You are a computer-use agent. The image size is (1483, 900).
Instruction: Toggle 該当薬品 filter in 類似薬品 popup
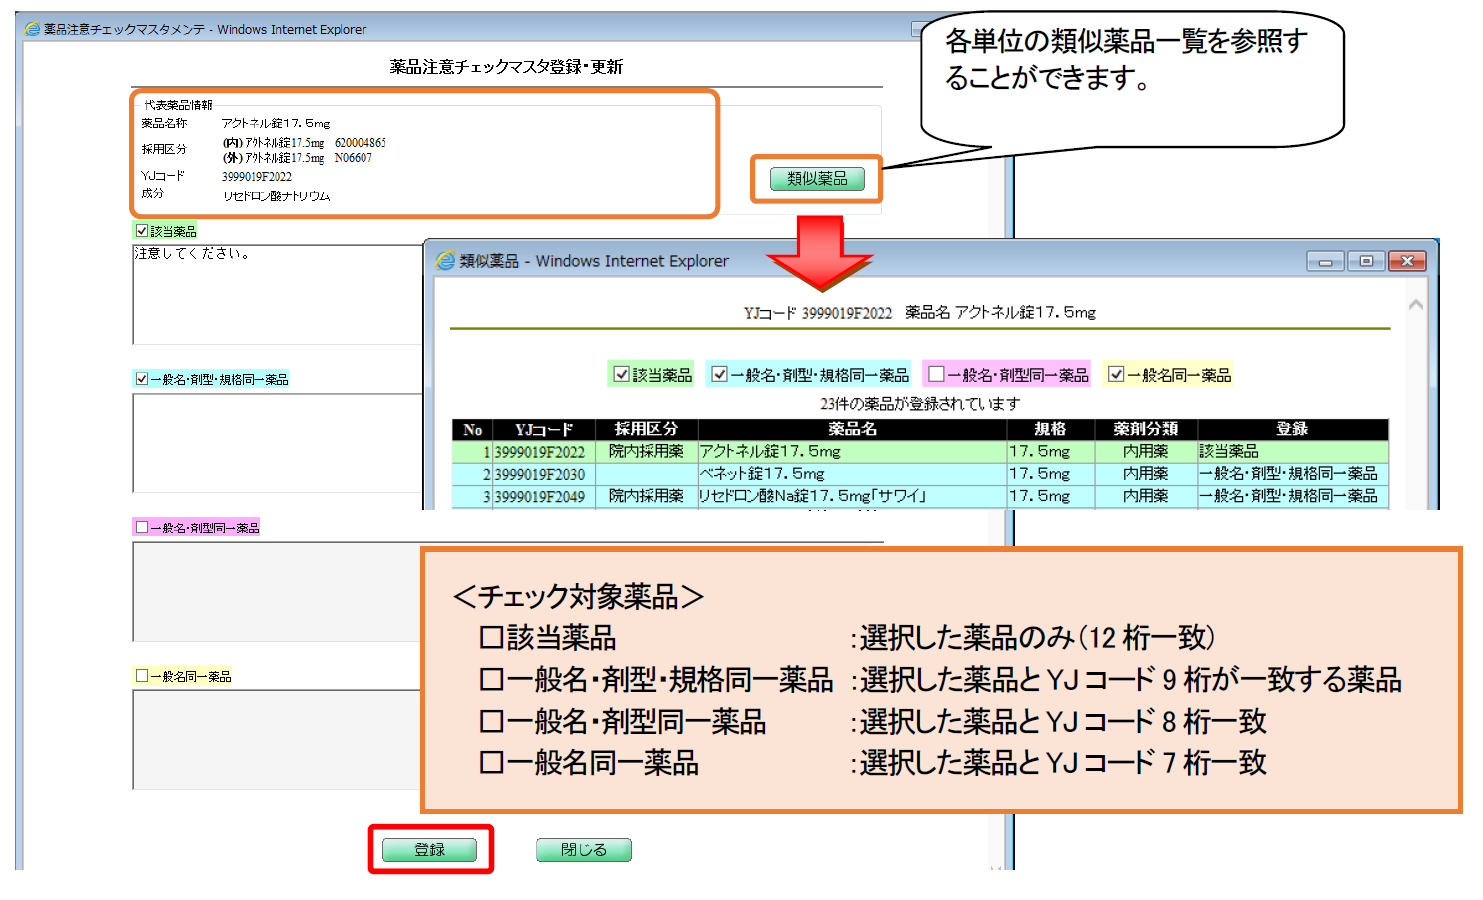click(621, 374)
